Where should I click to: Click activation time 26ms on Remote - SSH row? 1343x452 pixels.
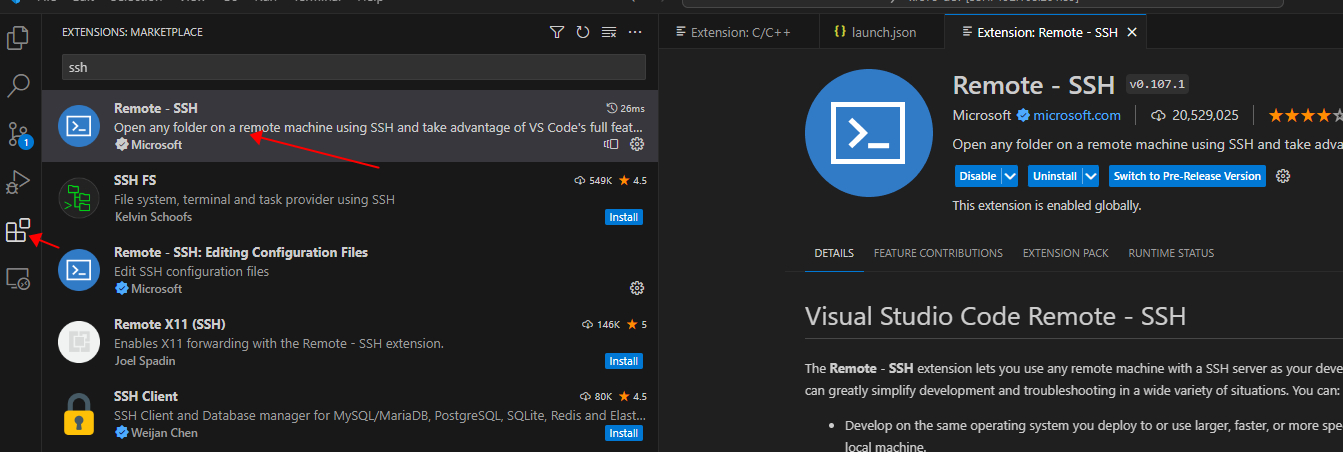[626, 108]
